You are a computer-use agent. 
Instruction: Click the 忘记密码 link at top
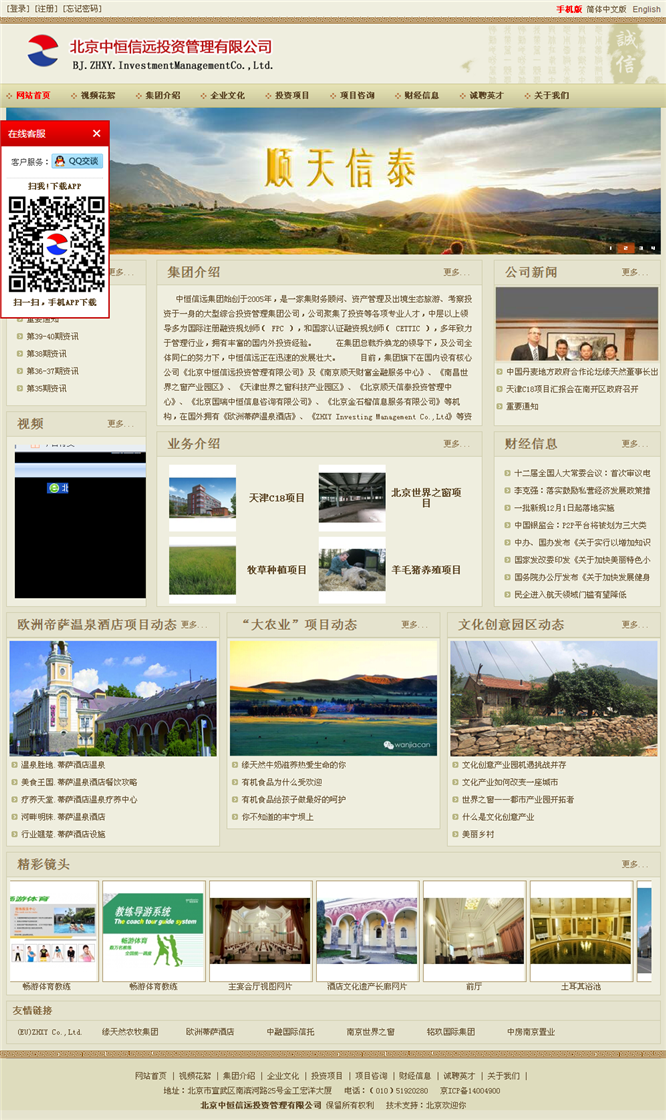(82, 9)
